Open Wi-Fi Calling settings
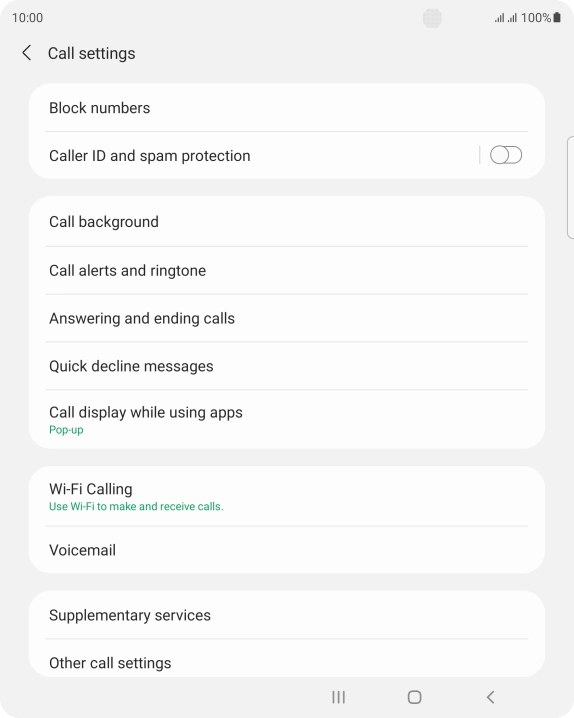 287,496
